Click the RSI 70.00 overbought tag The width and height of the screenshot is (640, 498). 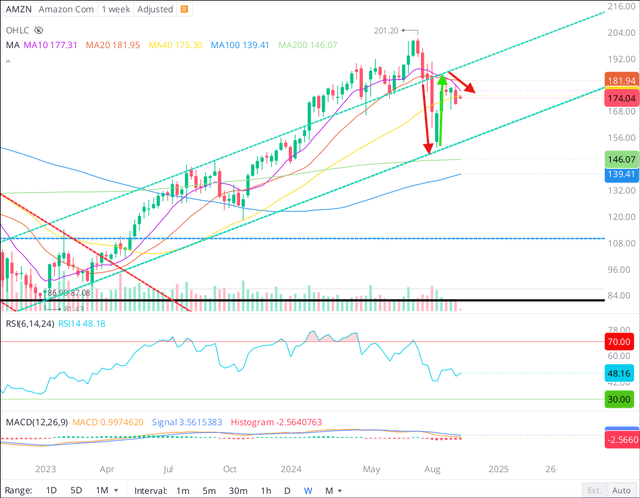coord(619,342)
